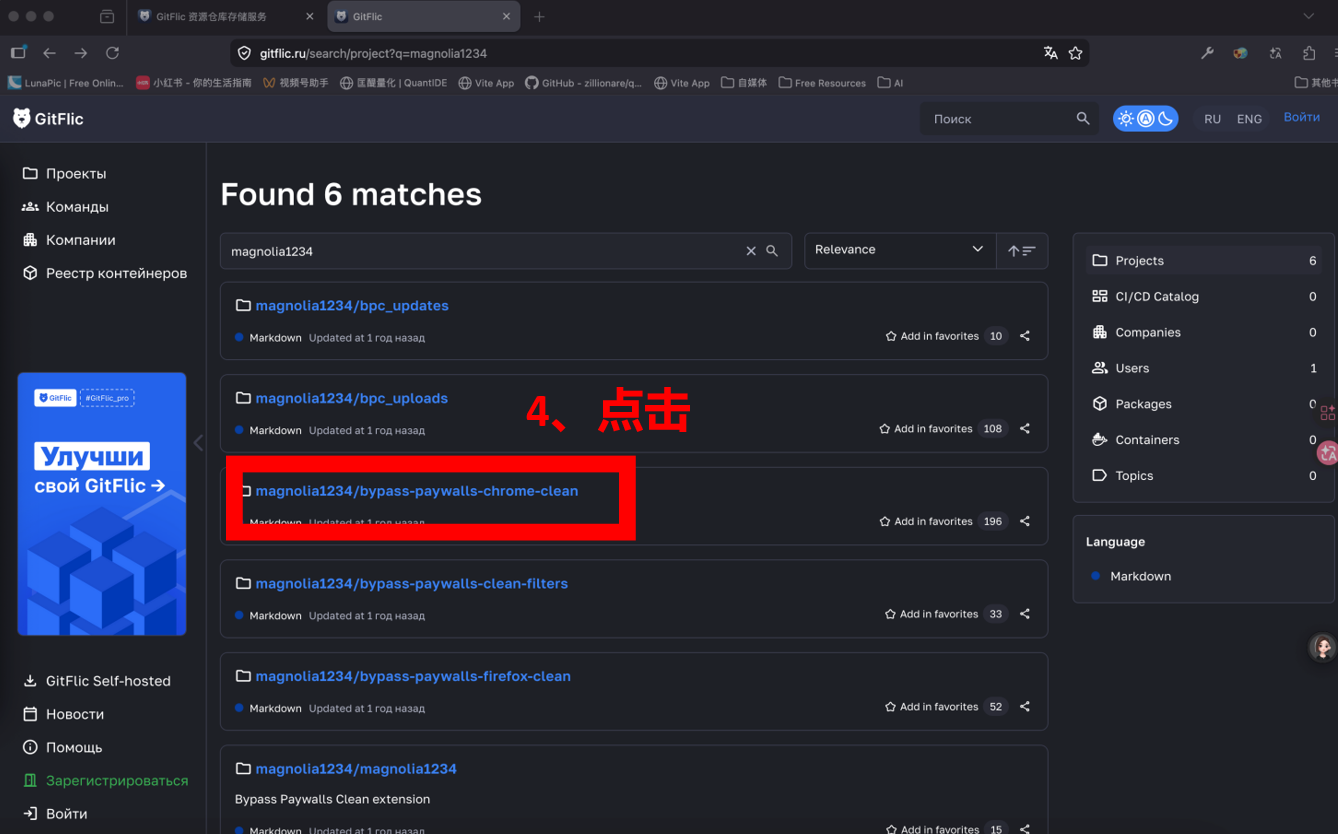
Task: Share the bypass-paywalls-firefox-clean project
Action: click(1025, 707)
